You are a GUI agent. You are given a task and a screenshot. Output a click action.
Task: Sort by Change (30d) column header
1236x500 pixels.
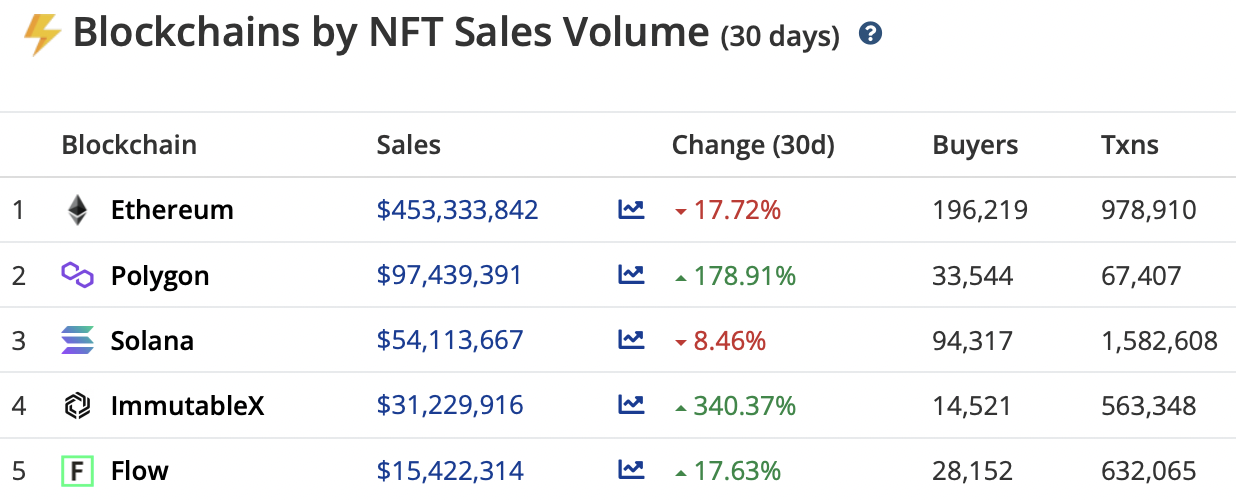753,145
